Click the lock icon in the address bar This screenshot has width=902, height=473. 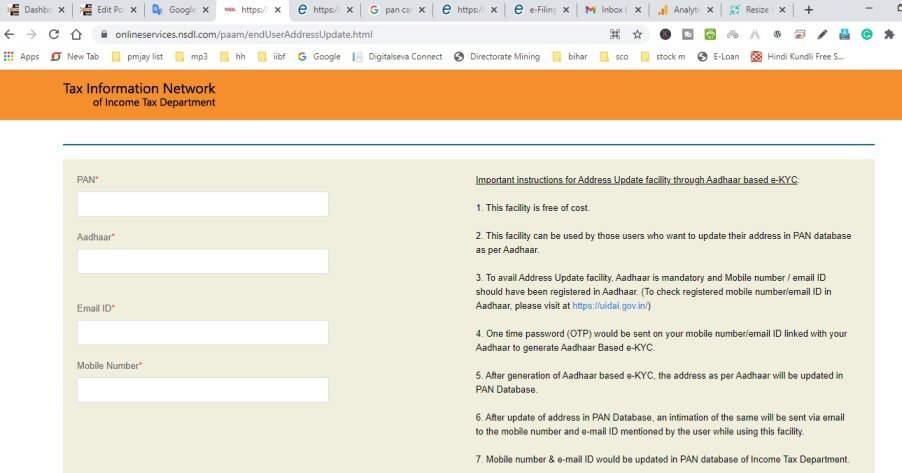104,35
